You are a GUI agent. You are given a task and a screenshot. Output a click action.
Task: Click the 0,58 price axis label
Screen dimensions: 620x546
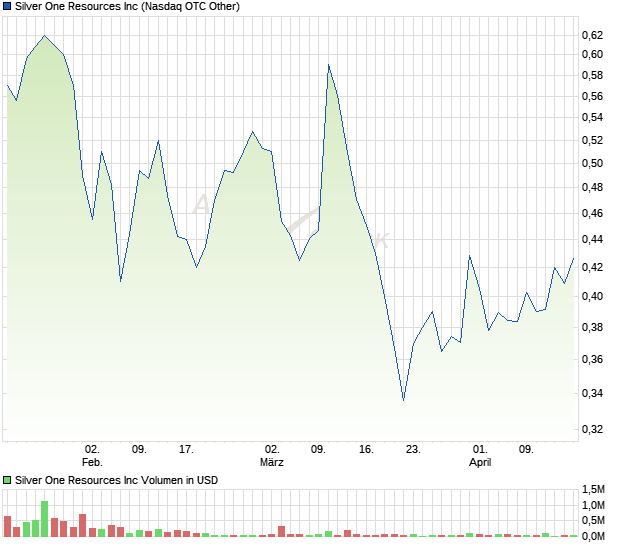[x=592, y=75]
